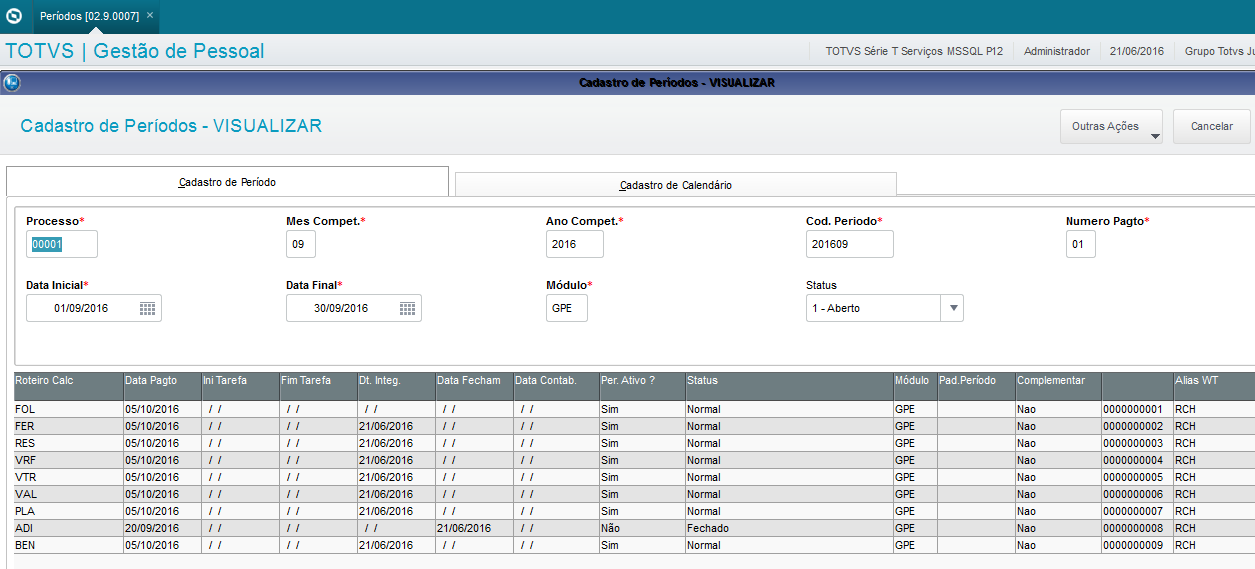1255x569 pixels.
Task: Select the ADI row in the grid
Action: point(634,528)
